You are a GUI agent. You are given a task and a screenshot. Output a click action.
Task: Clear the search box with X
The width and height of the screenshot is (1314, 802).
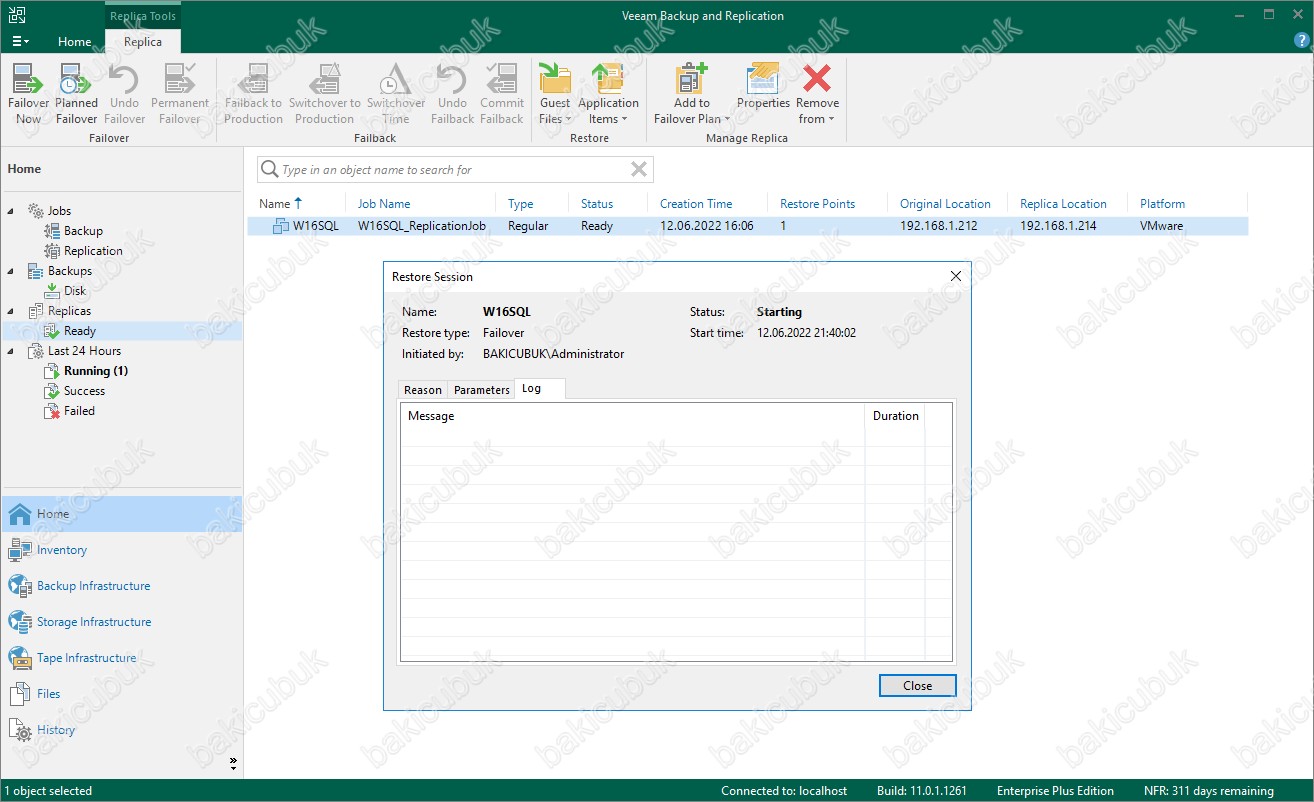click(639, 170)
